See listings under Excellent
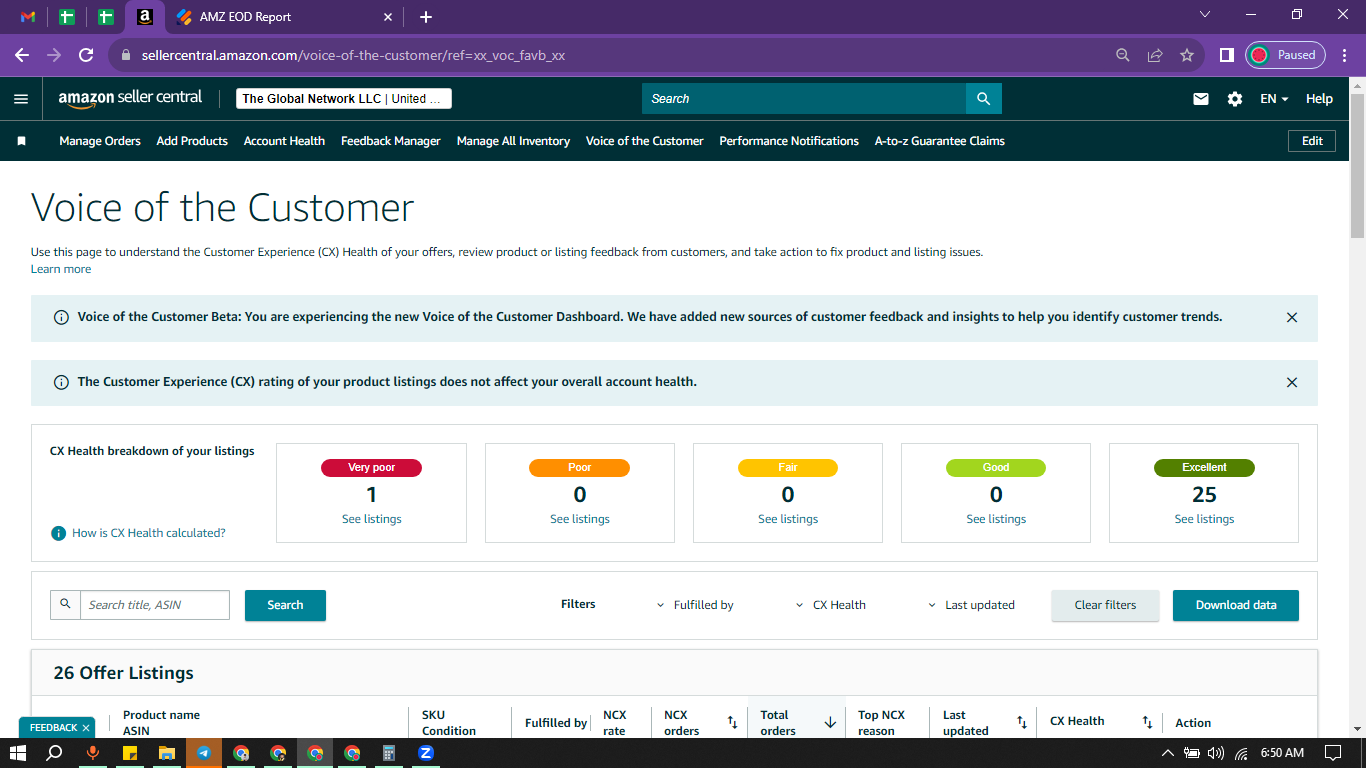Screen dimensions: 1366x768 click(1204, 519)
